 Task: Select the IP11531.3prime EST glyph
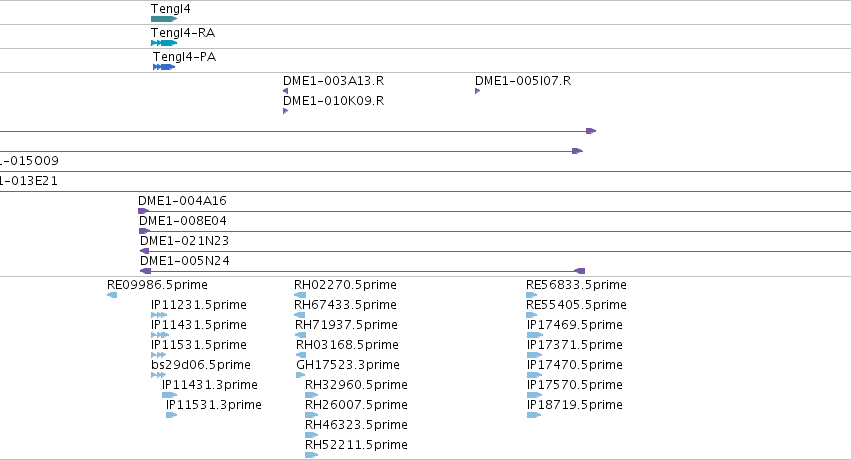[172, 415]
